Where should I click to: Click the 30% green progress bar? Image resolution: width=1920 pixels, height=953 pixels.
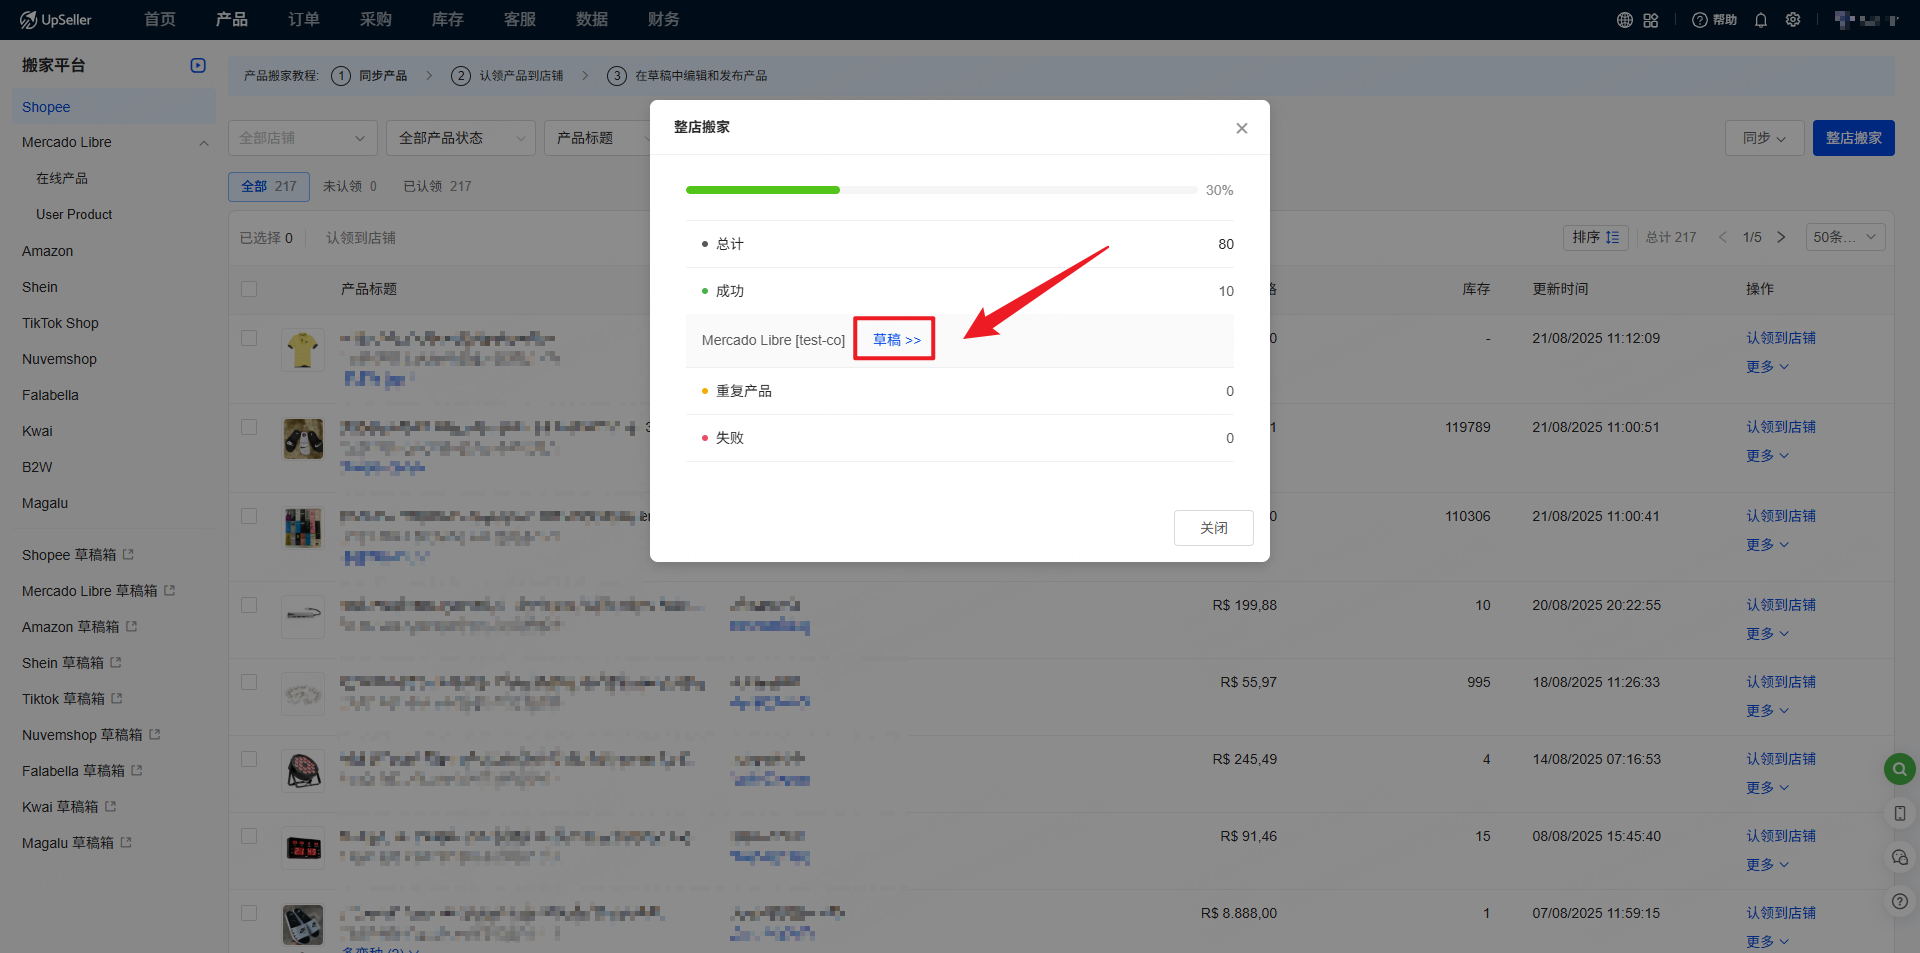[x=763, y=190]
